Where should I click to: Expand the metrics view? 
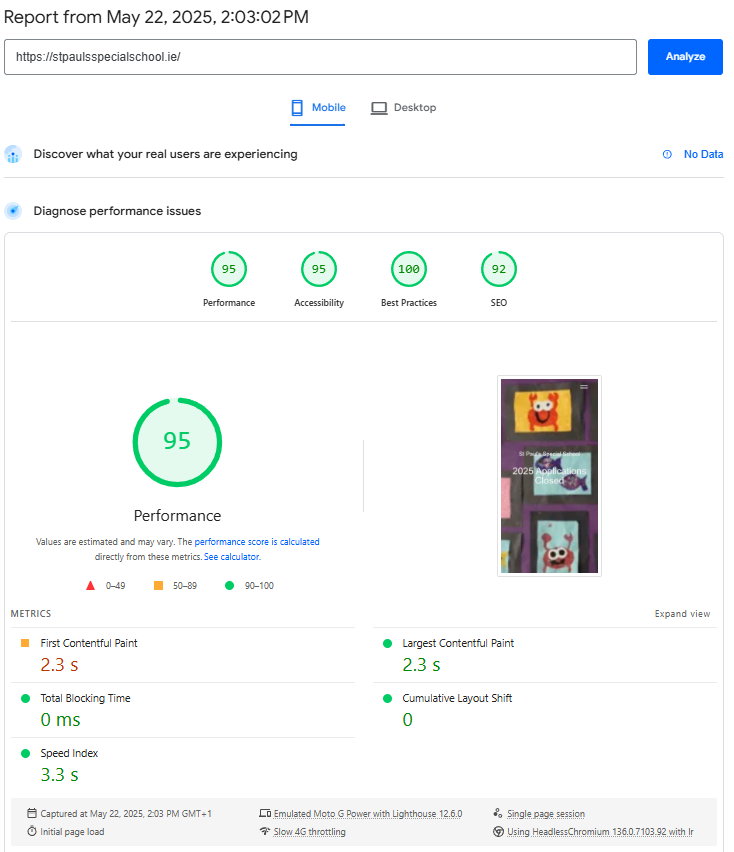click(x=682, y=614)
